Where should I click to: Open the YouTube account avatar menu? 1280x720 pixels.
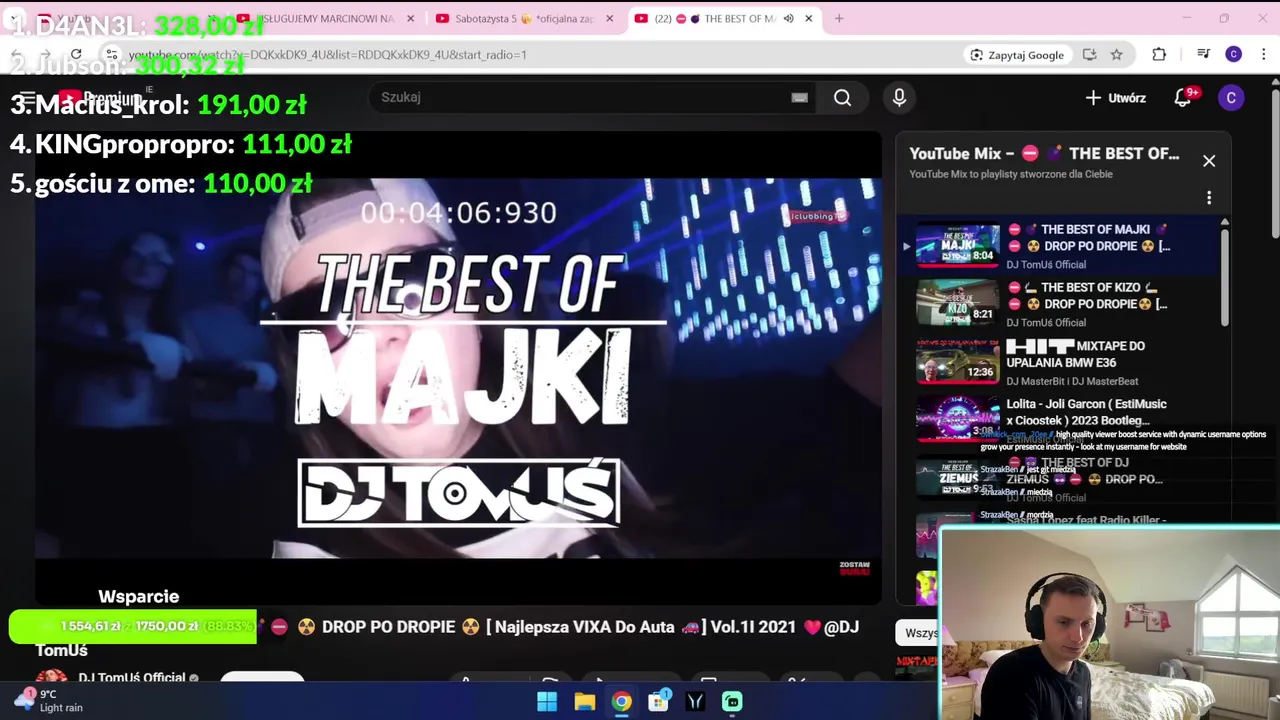1231,97
